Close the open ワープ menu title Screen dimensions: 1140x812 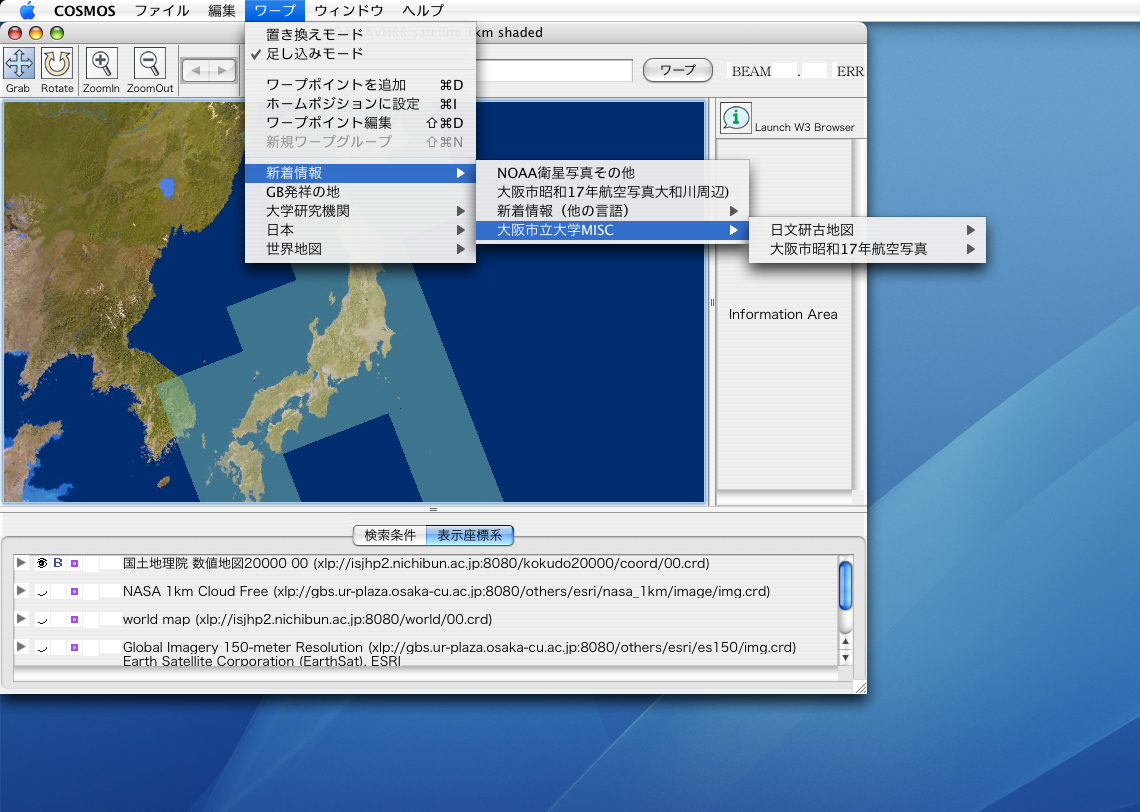275,10
